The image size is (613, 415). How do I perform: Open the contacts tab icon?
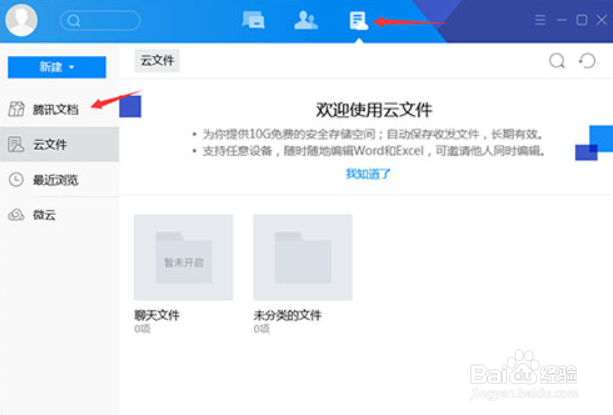(x=306, y=20)
